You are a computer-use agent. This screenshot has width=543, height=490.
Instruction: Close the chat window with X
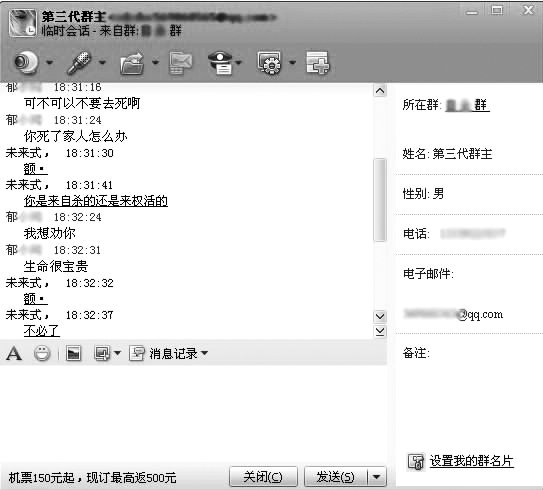[527, 10]
